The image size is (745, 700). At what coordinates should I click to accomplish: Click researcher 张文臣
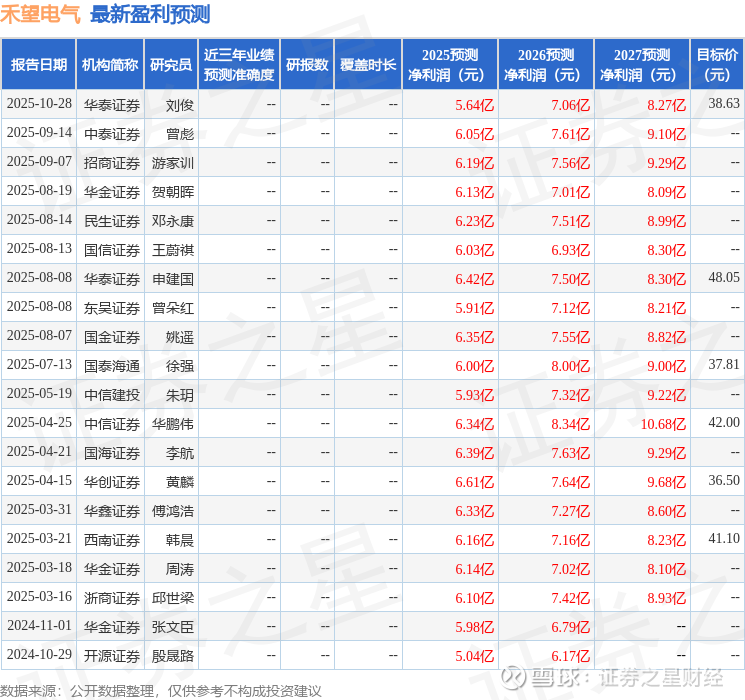pyautogui.click(x=173, y=627)
